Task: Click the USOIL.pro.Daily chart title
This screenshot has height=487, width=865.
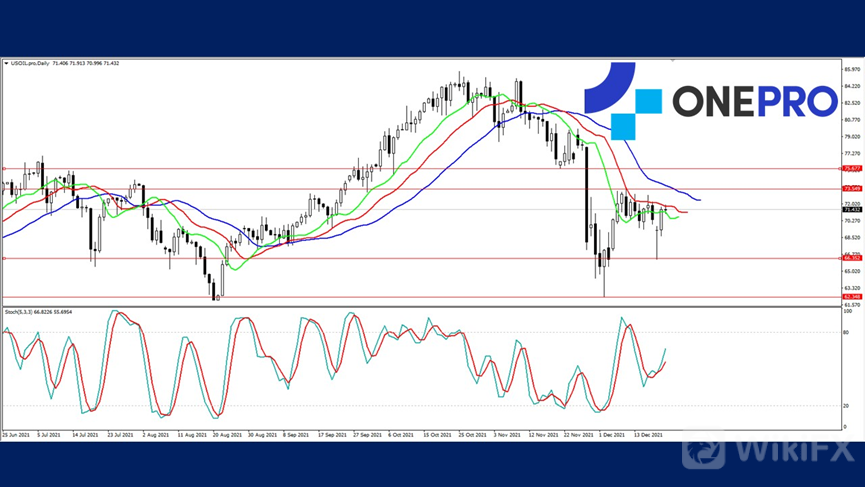Action: click(x=32, y=63)
